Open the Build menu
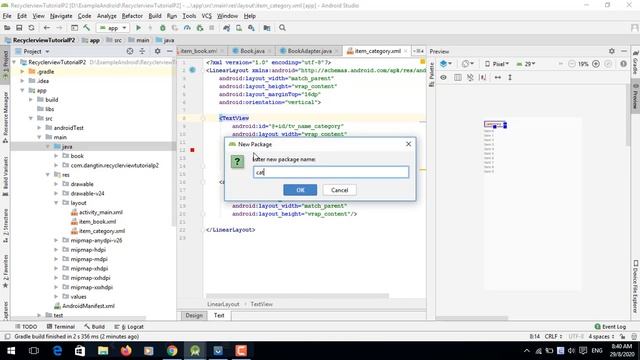 click(155, 16)
